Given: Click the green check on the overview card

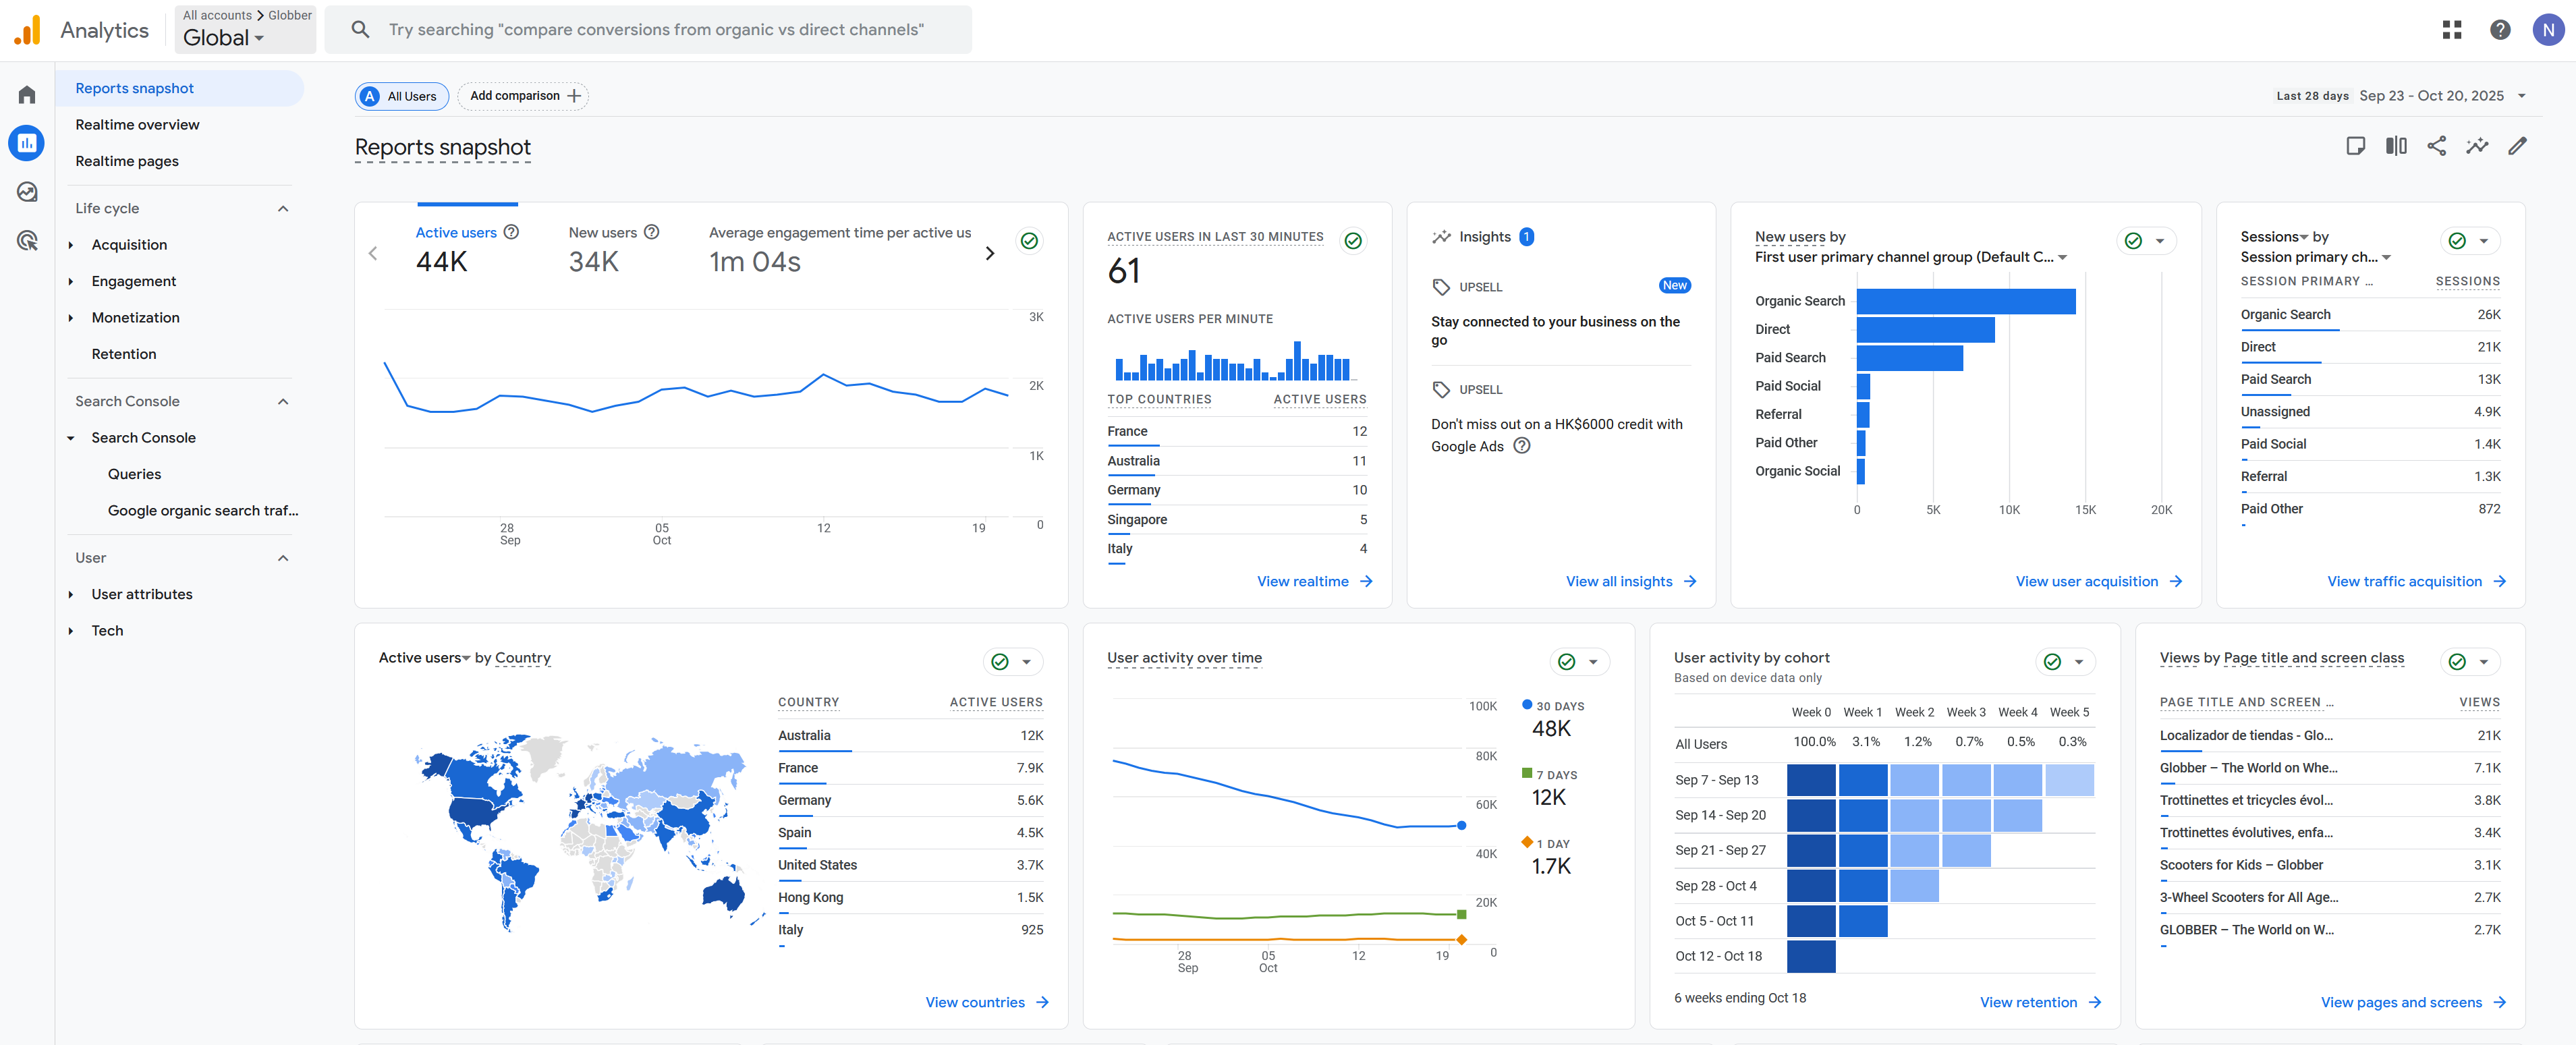Looking at the screenshot, I should coord(1029,240).
